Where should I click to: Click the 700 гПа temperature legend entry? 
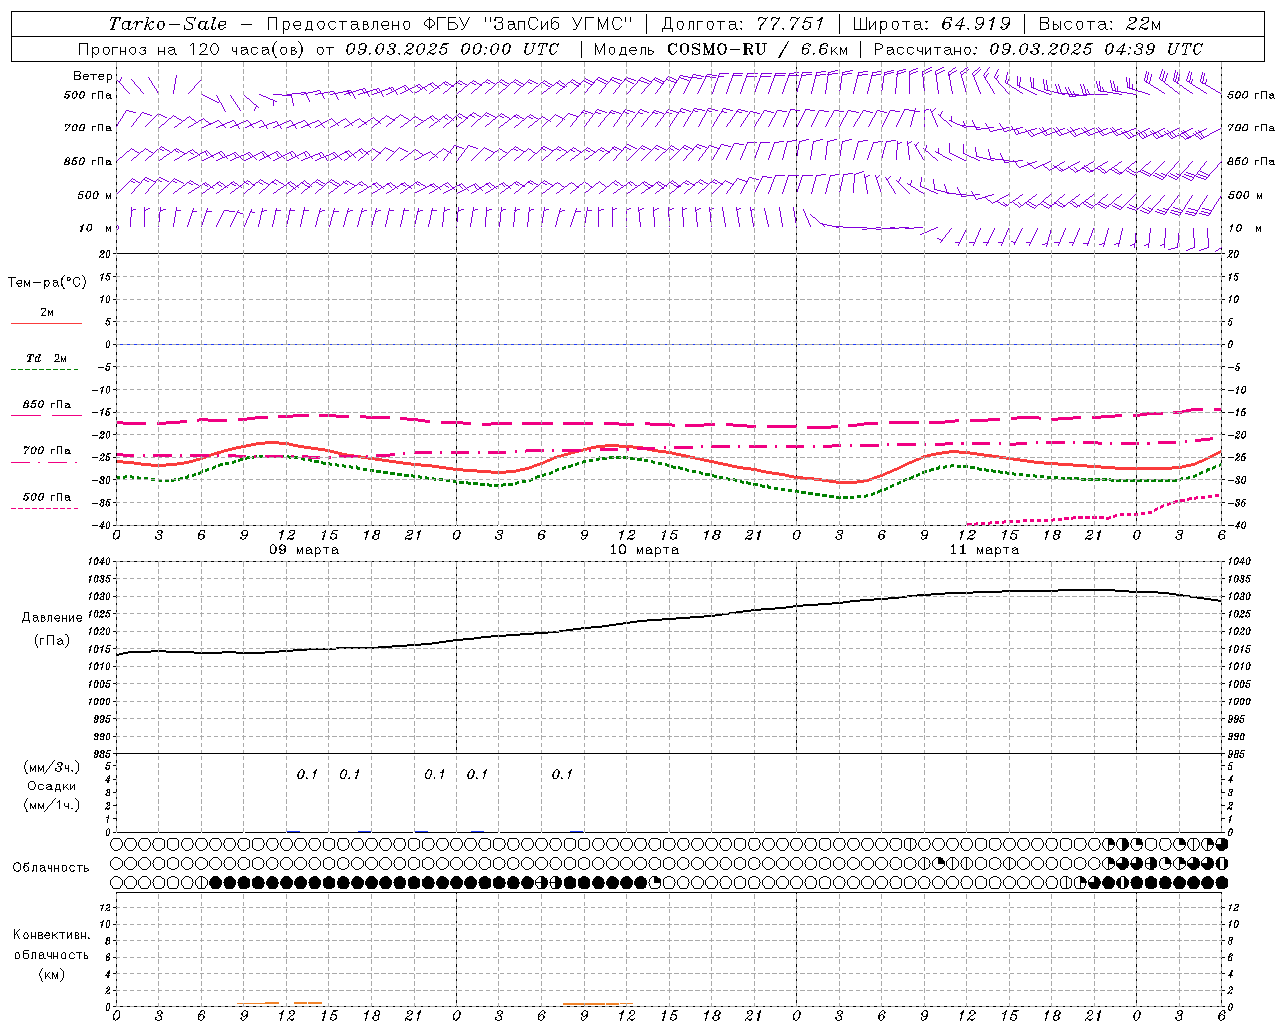point(46,451)
